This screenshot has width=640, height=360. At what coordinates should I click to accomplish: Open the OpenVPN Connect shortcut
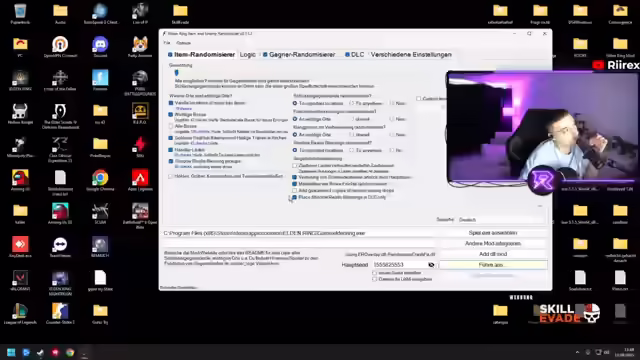60,47
